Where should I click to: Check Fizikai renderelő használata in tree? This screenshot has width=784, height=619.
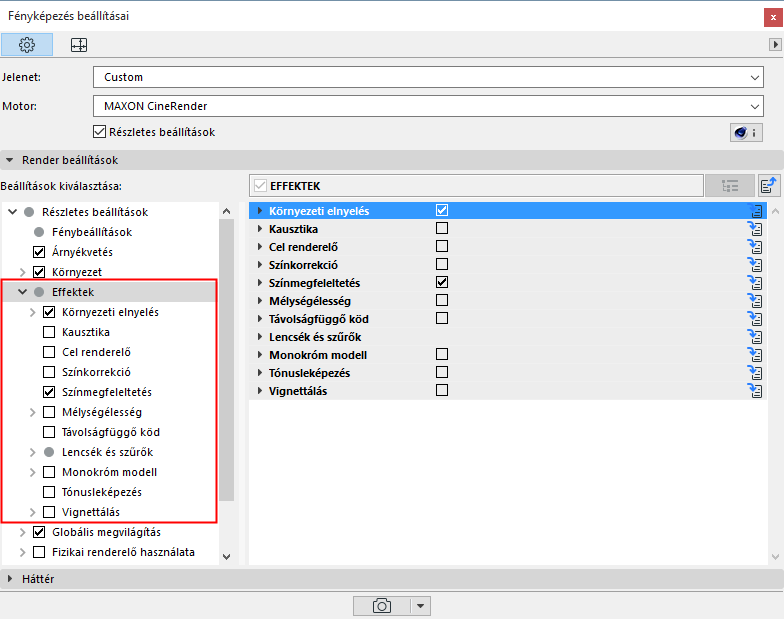(39, 552)
